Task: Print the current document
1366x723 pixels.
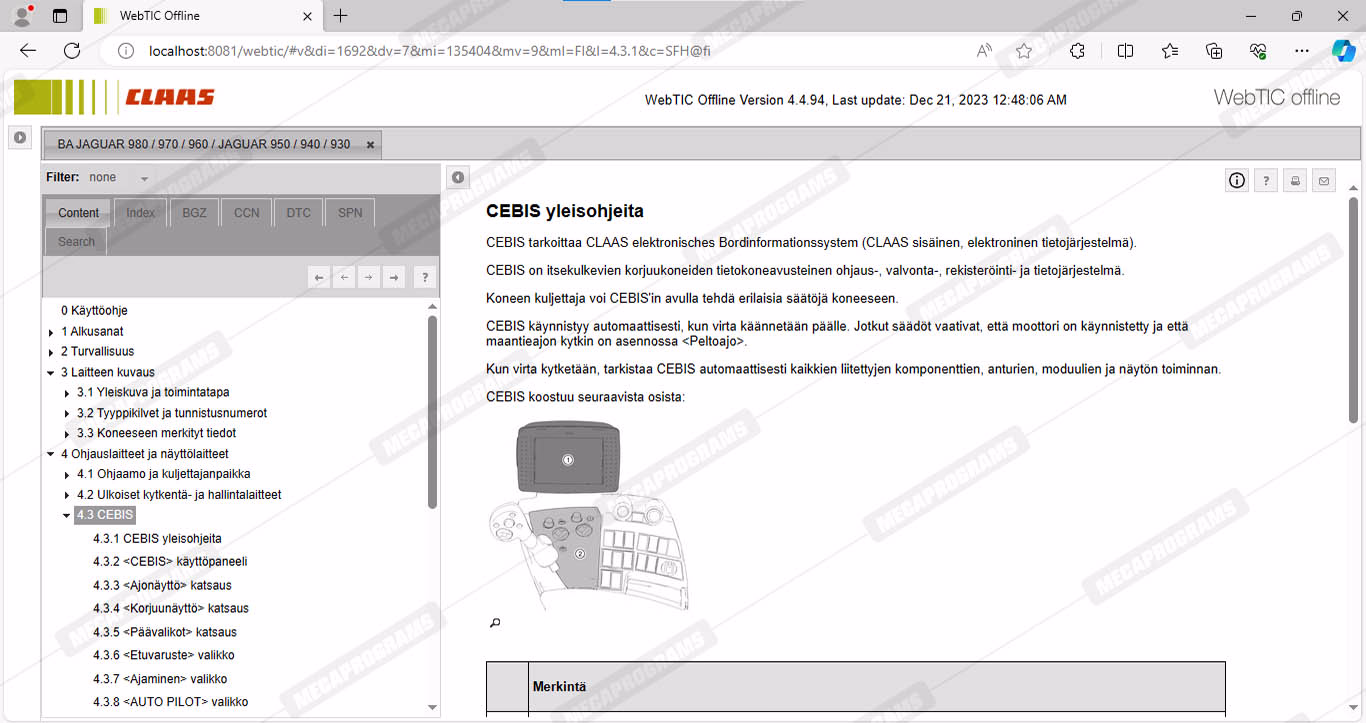Action: click(1295, 180)
